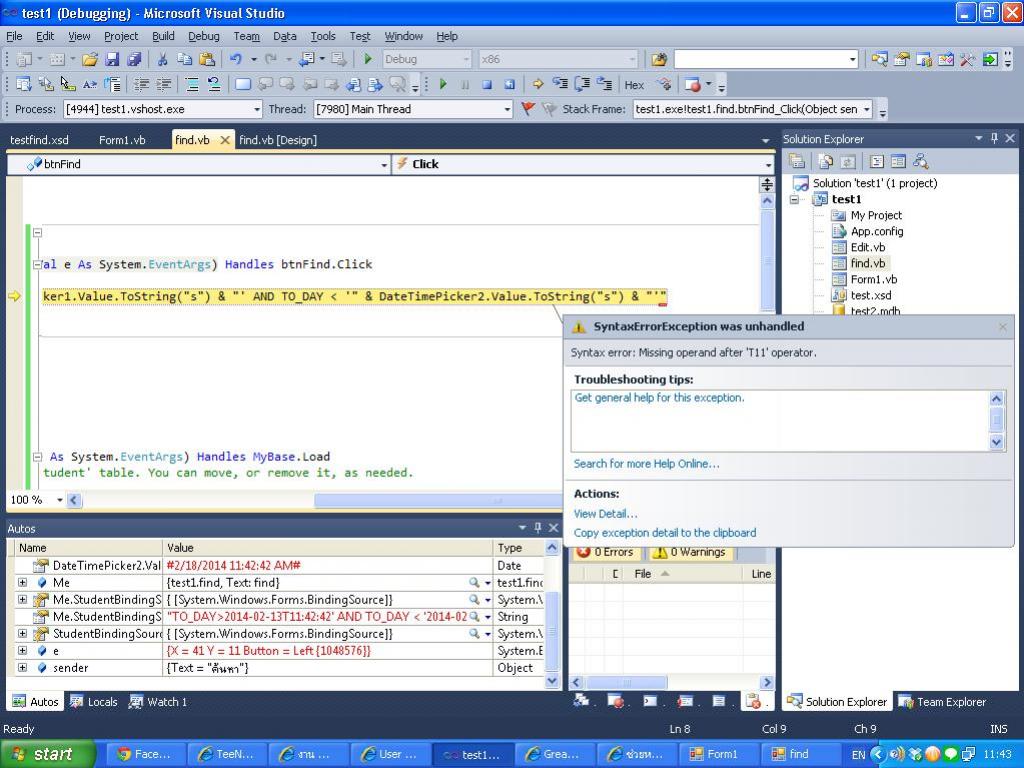Cut selection with scissors icon
Screen dimensions: 1024x768
coord(162,59)
